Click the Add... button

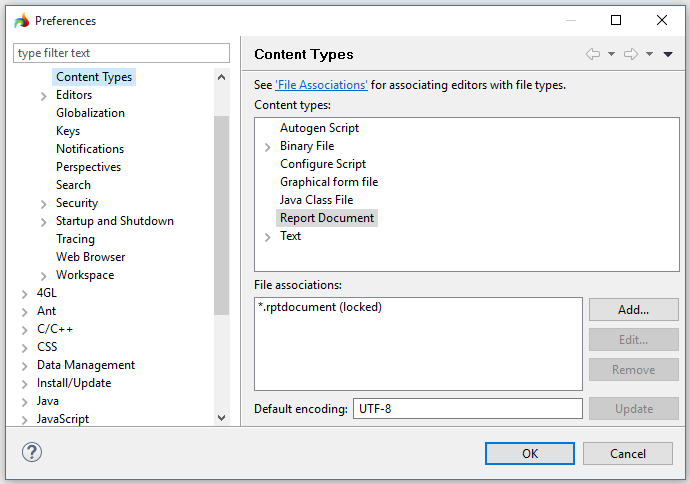click(633, 310)
